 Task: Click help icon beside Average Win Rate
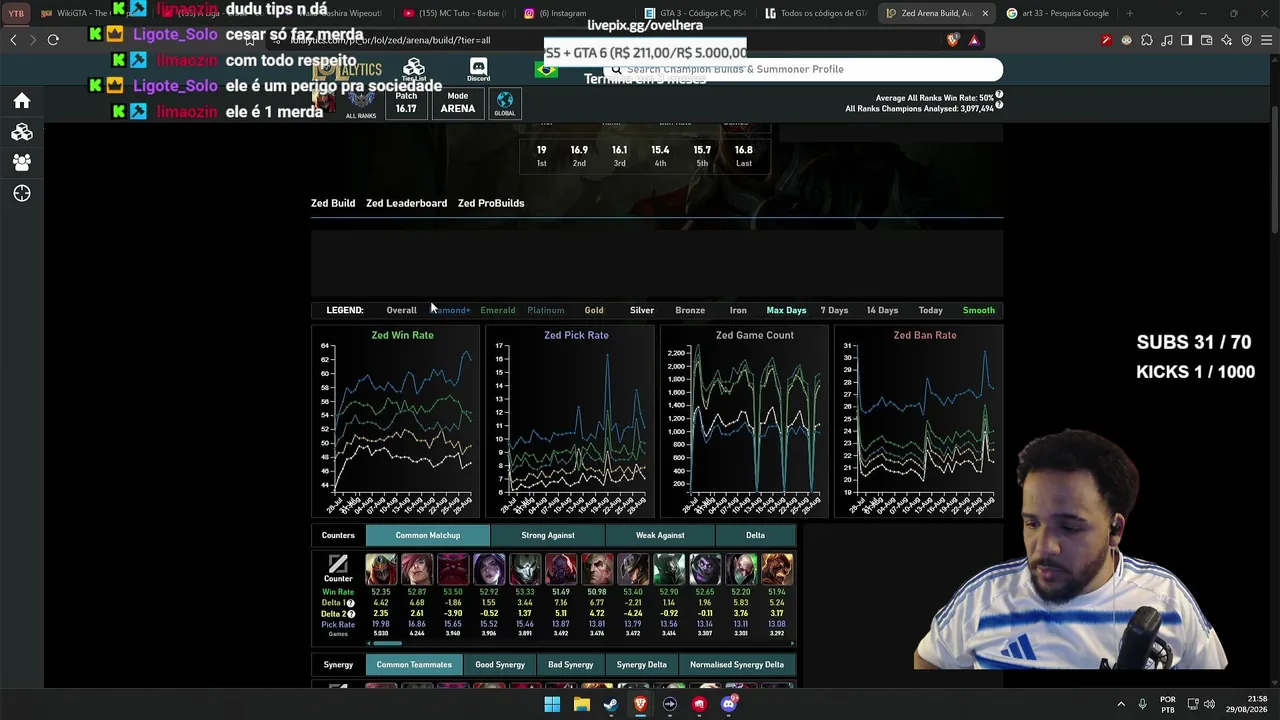[x=999, y=96]
